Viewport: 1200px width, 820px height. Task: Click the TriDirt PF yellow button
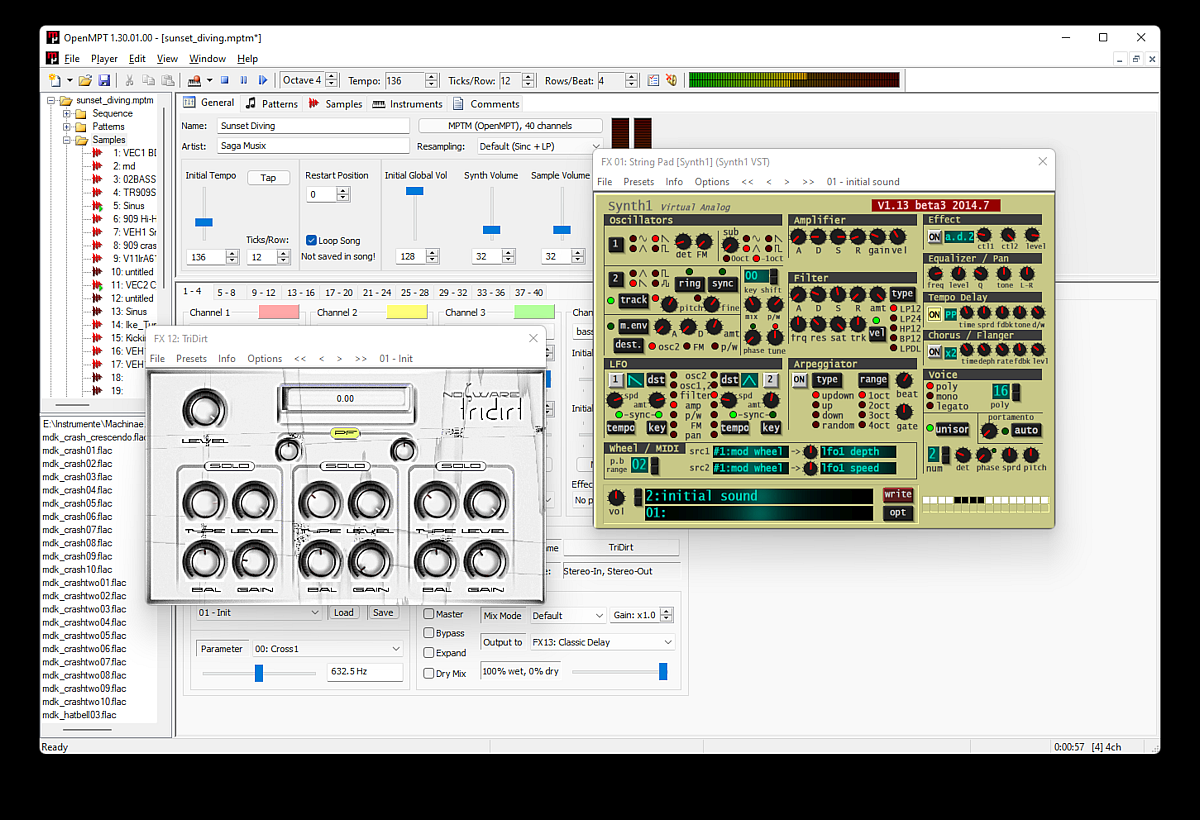pyautogui.click(x=346, y=433)
